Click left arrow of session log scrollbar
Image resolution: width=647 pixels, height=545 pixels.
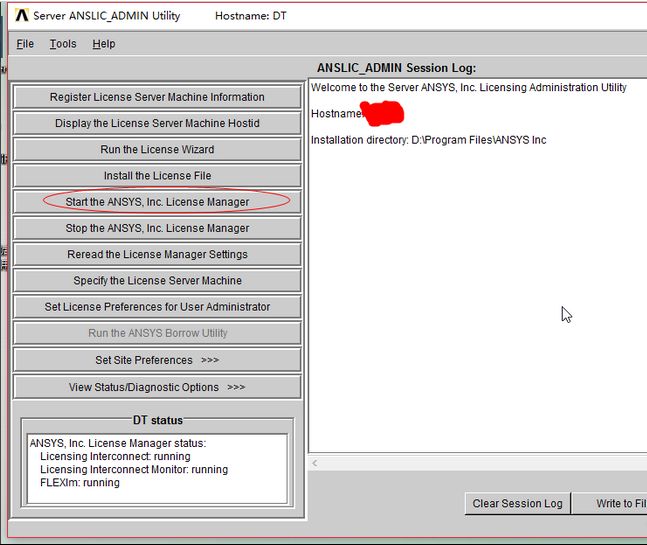(317, 464)
